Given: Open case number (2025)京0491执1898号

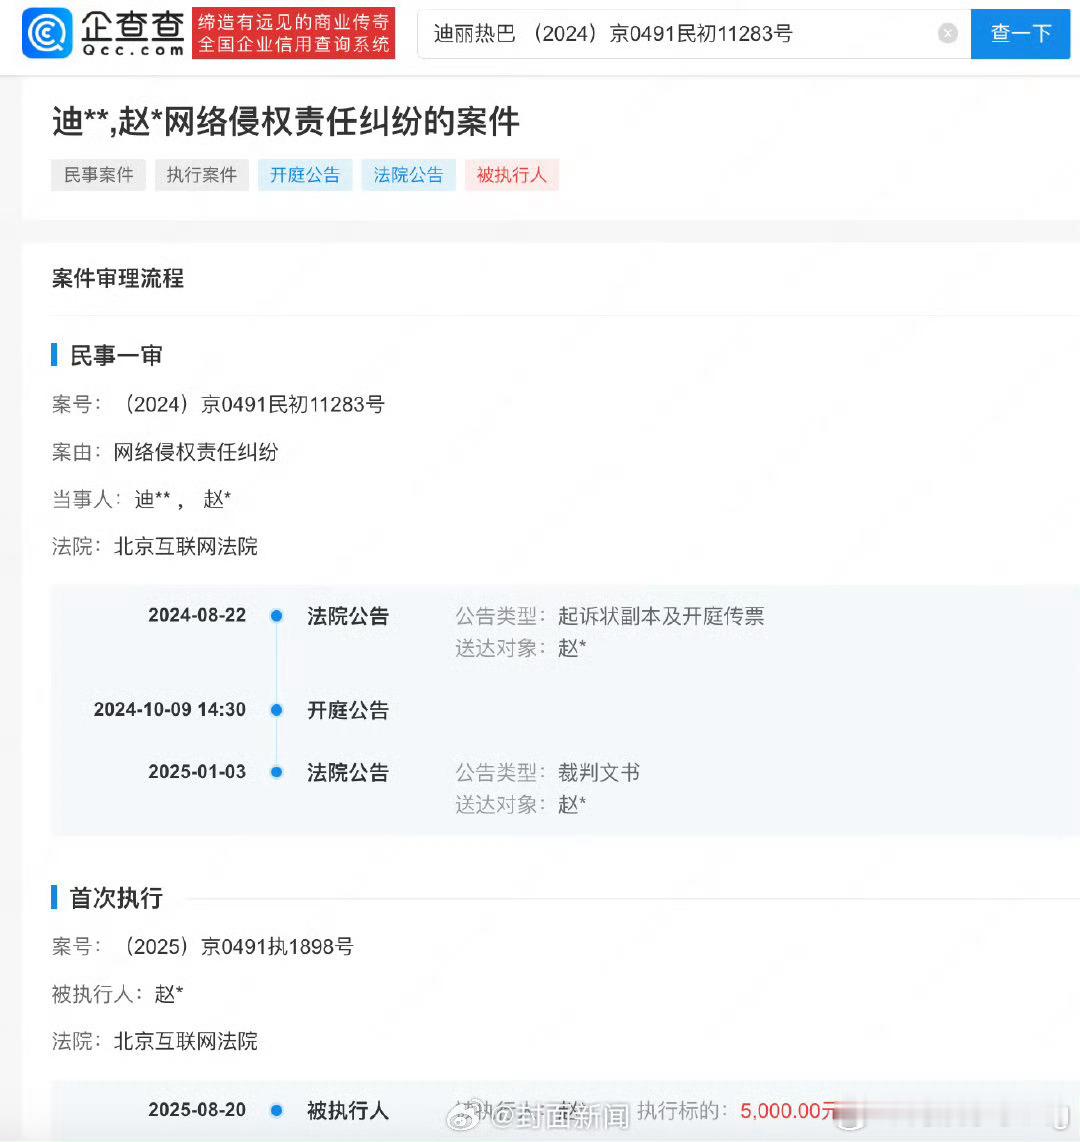Looking at the screenshot, I should pyautogui.click(x=235, y=947).
